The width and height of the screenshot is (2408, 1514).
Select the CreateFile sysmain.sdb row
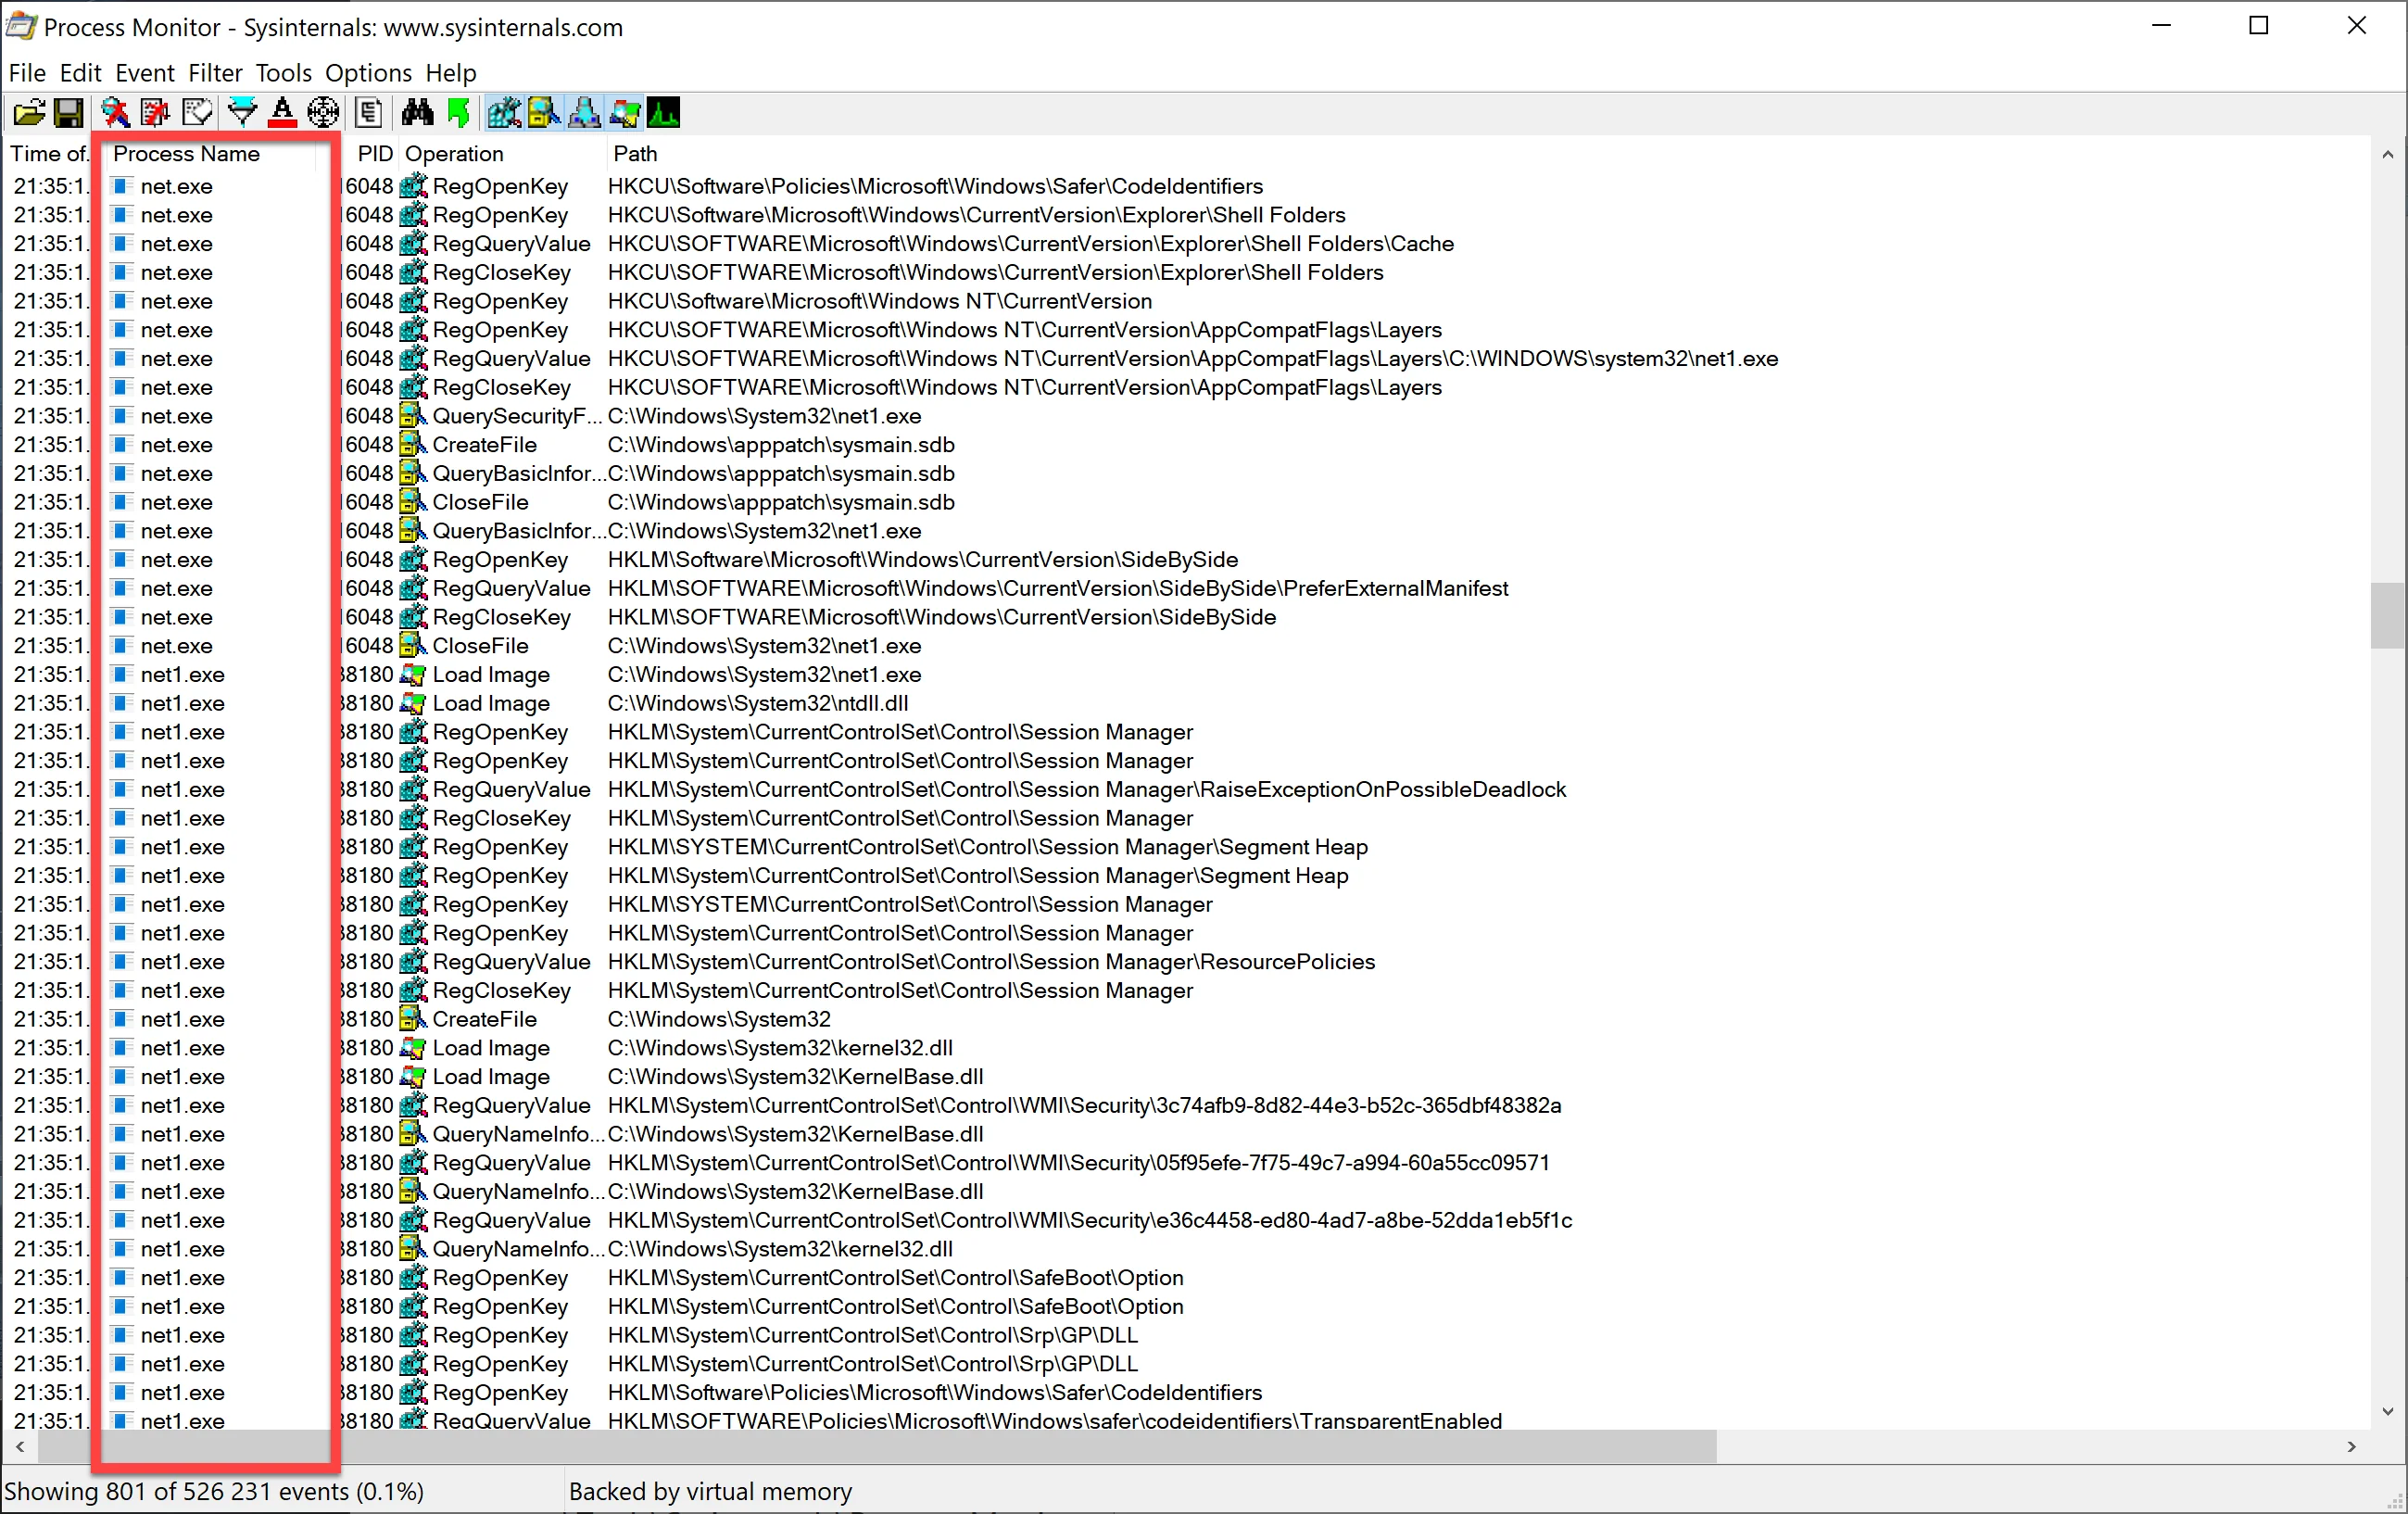pos(1187,445)
